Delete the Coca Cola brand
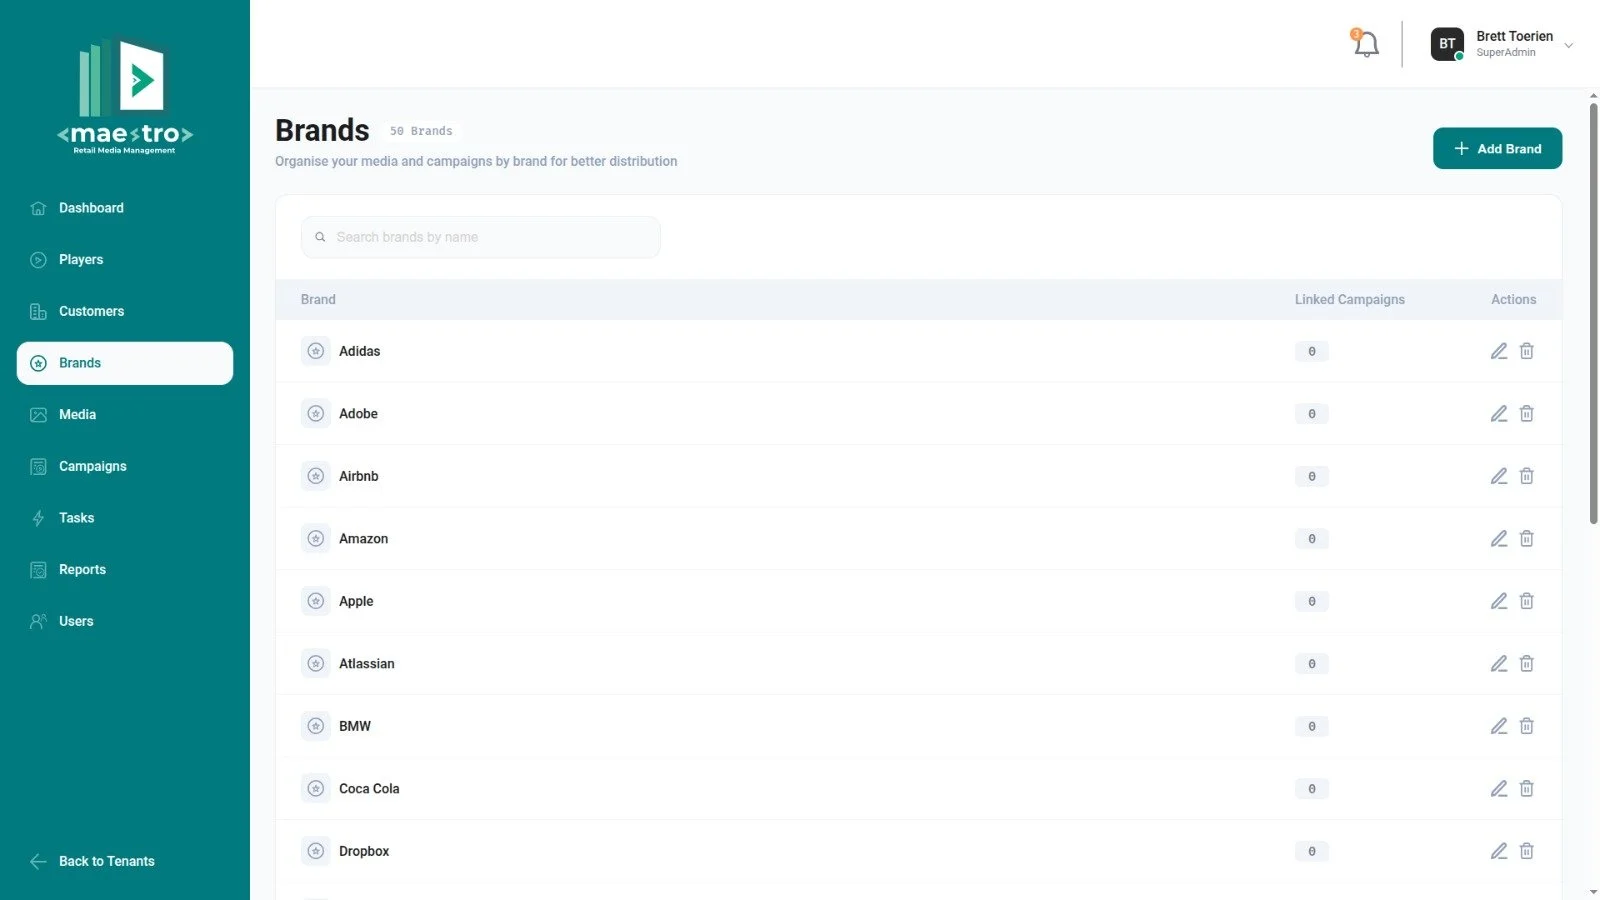 tap(1527, 789)
